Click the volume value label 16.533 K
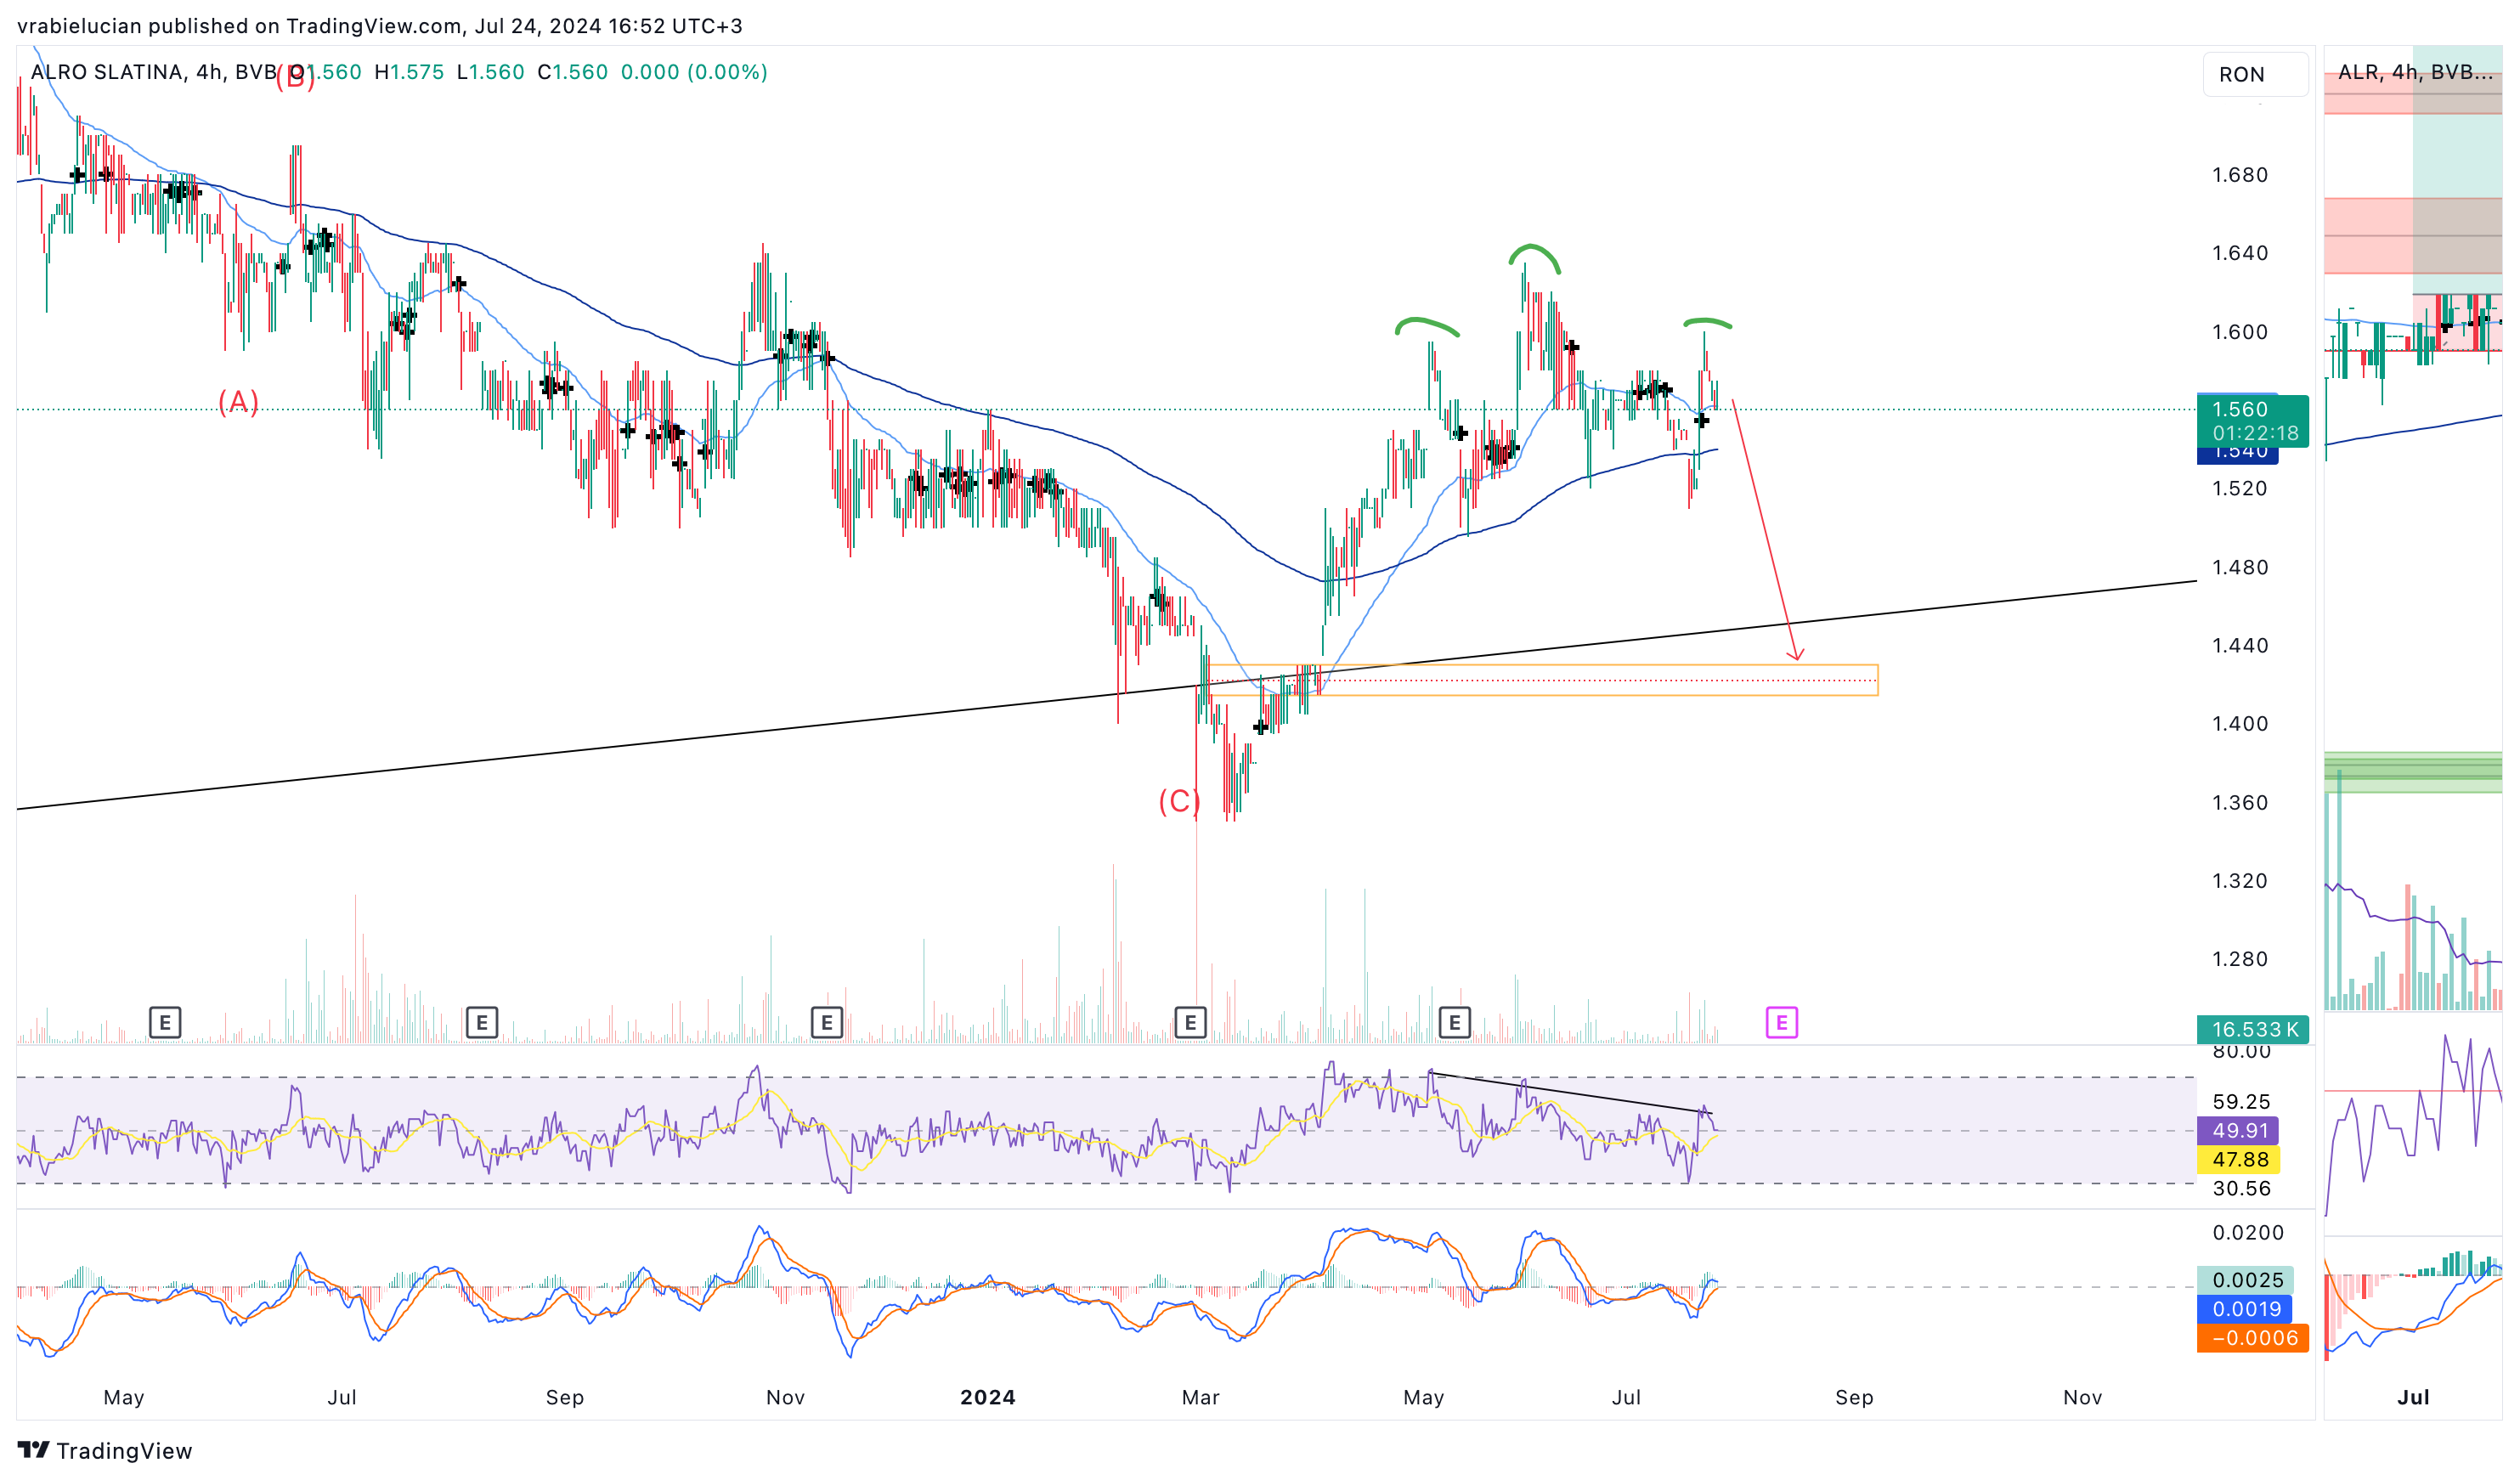Image resolution: width=2520 pixels, height=1480 pixels. [x=2253, y=1030]
